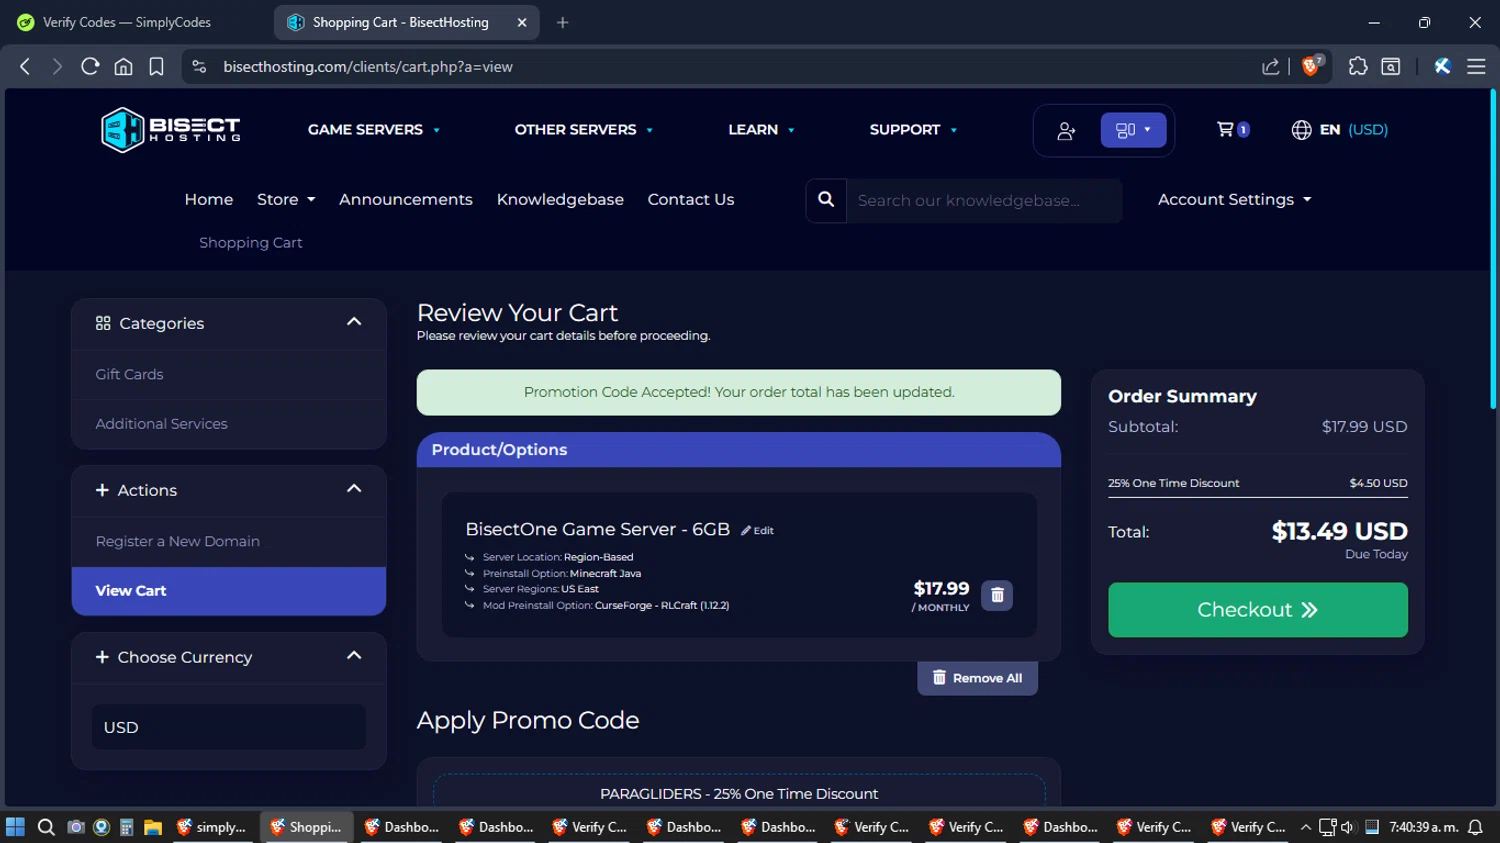Click the address bar URL
Screen dimensions: 1500x843
coord(368,67)
